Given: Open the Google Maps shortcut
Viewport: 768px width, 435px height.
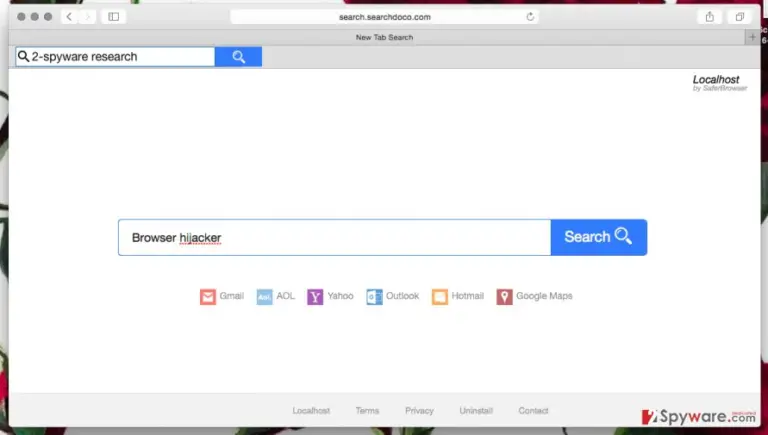Looking at the screenshot, I should [534, 296].
